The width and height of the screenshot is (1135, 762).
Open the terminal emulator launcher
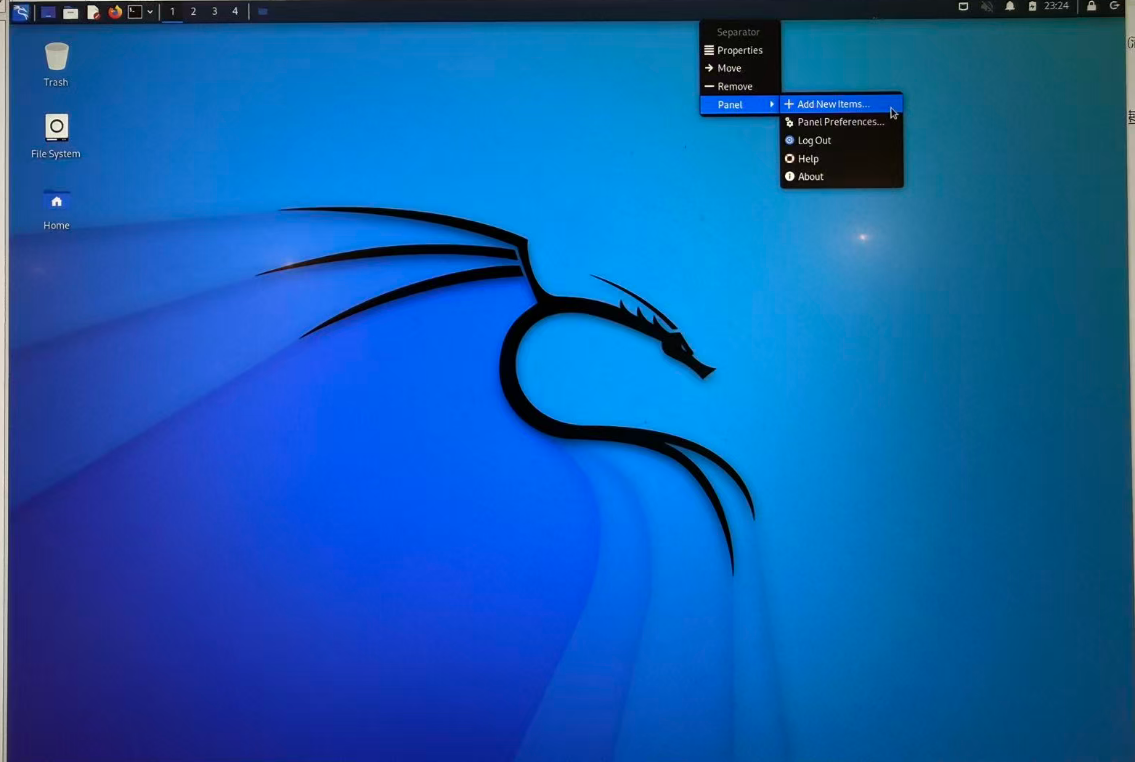coord(135,12)
